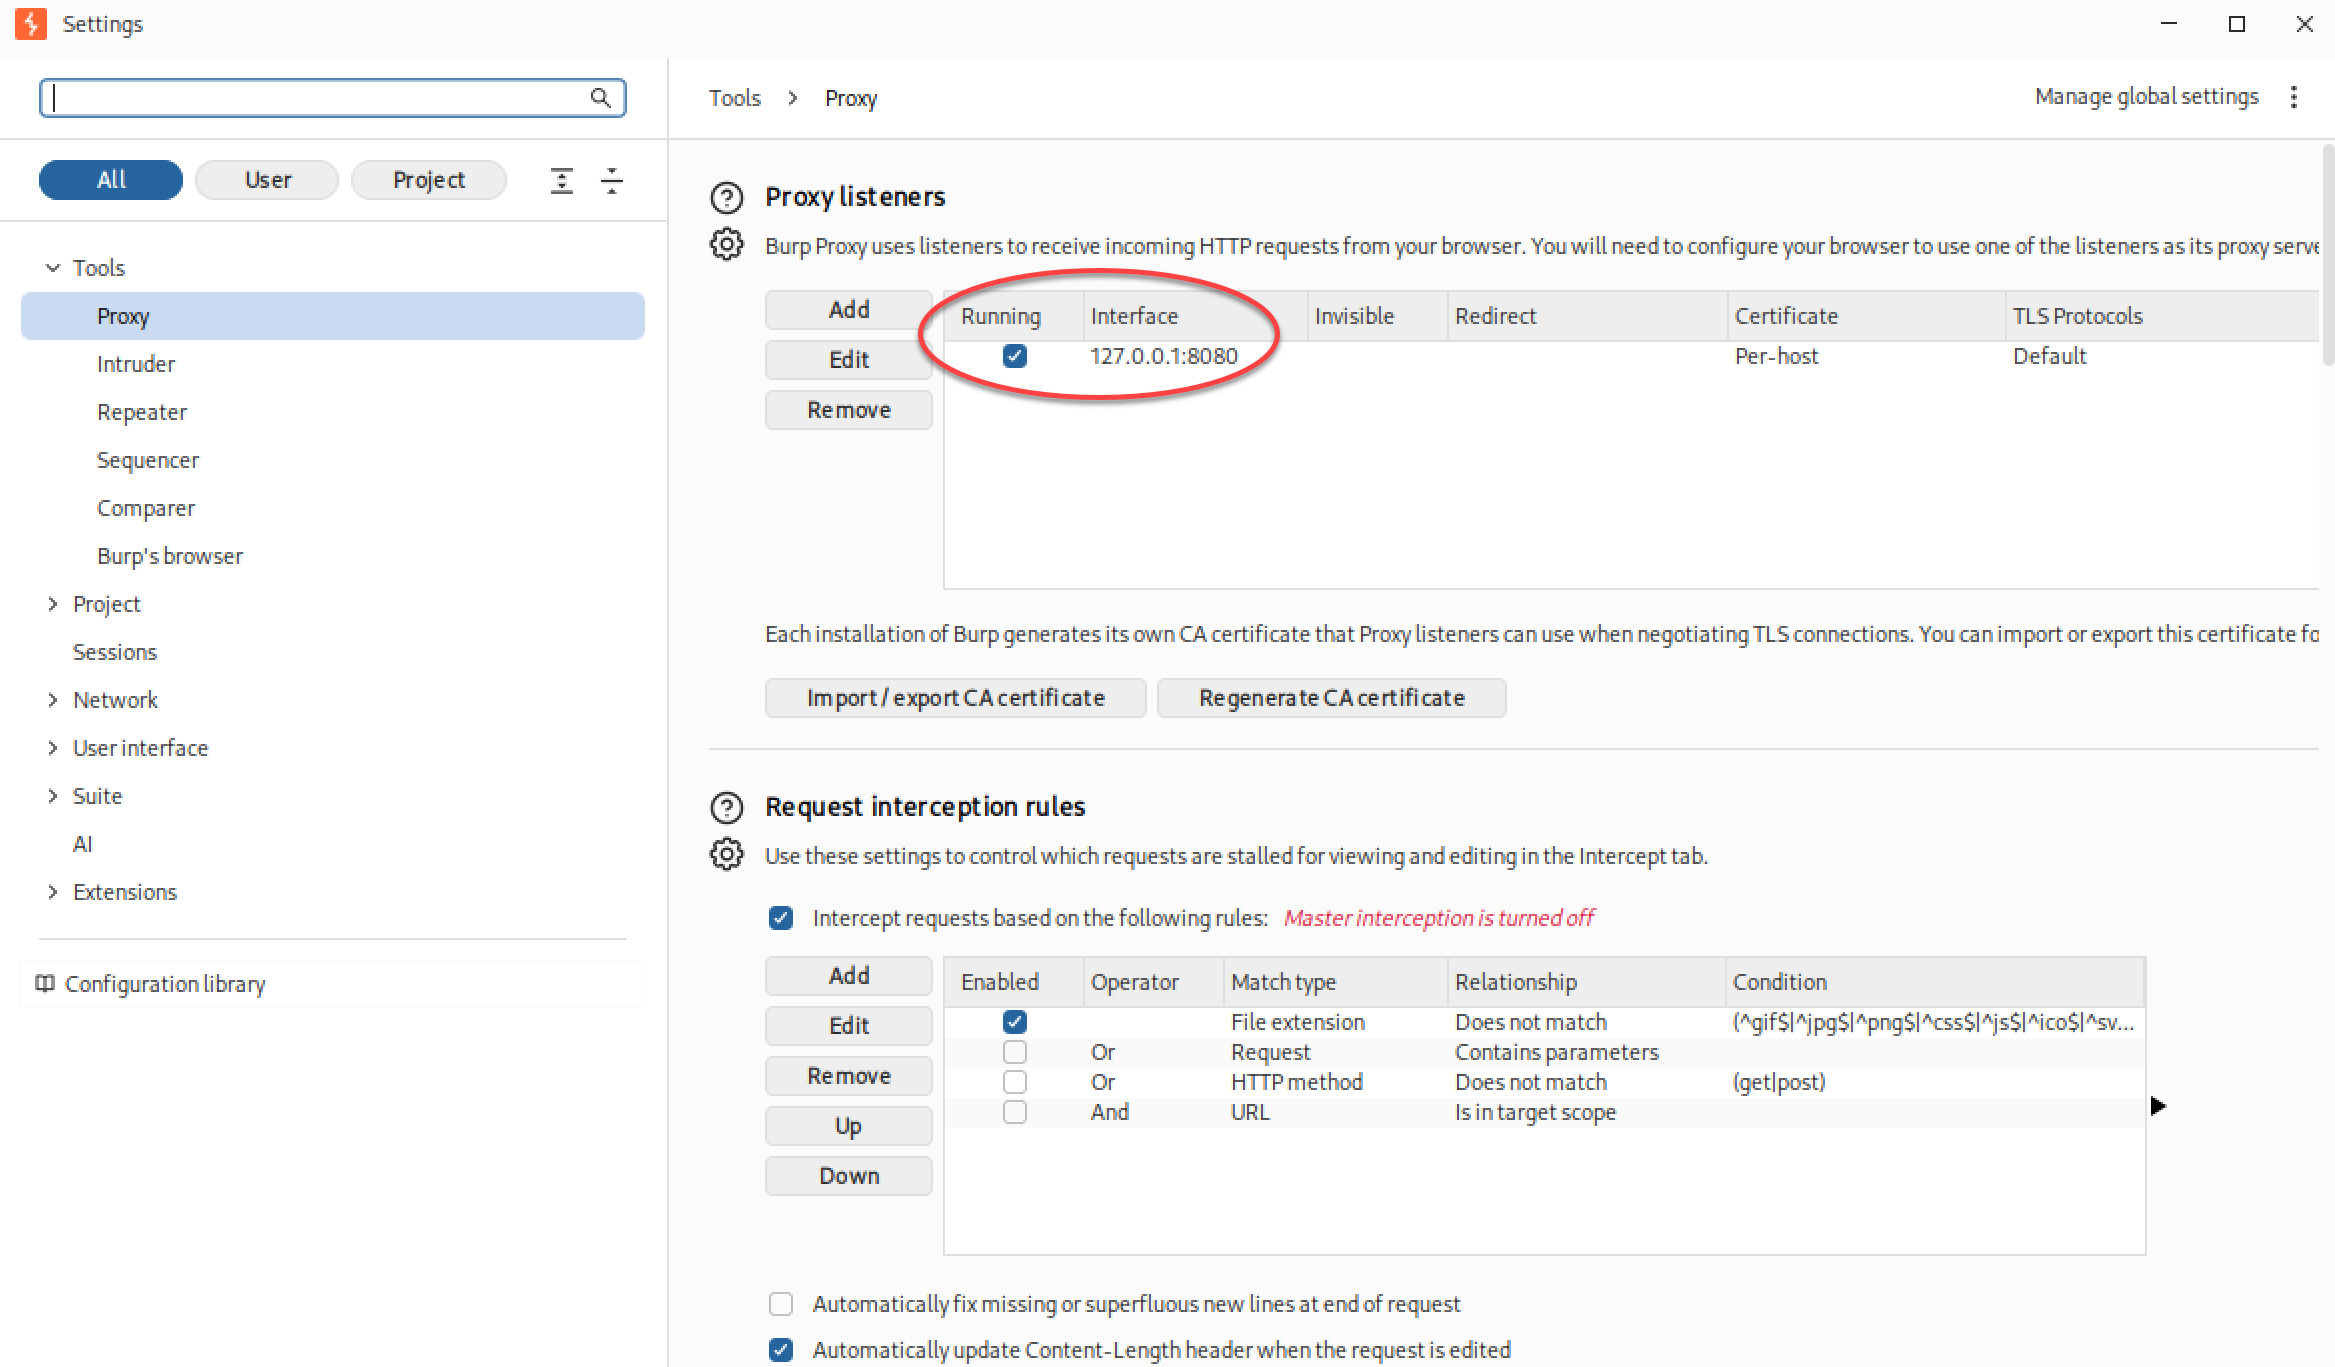The width and height of the screenshot is (2335, 1367).
Task: Open Burp's browser settings
Action: tap(170, 556)
